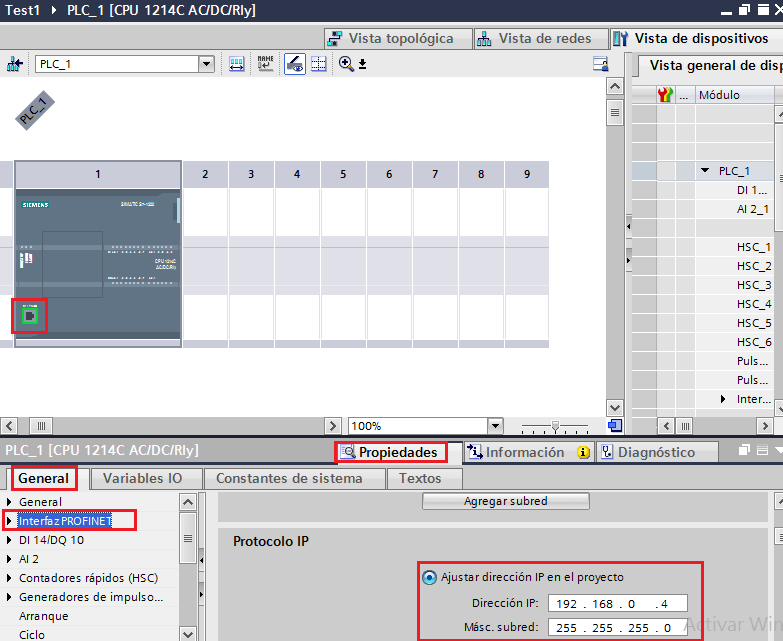
Task: Switch to Vista de redes tab
Action: tap(534, 38)
